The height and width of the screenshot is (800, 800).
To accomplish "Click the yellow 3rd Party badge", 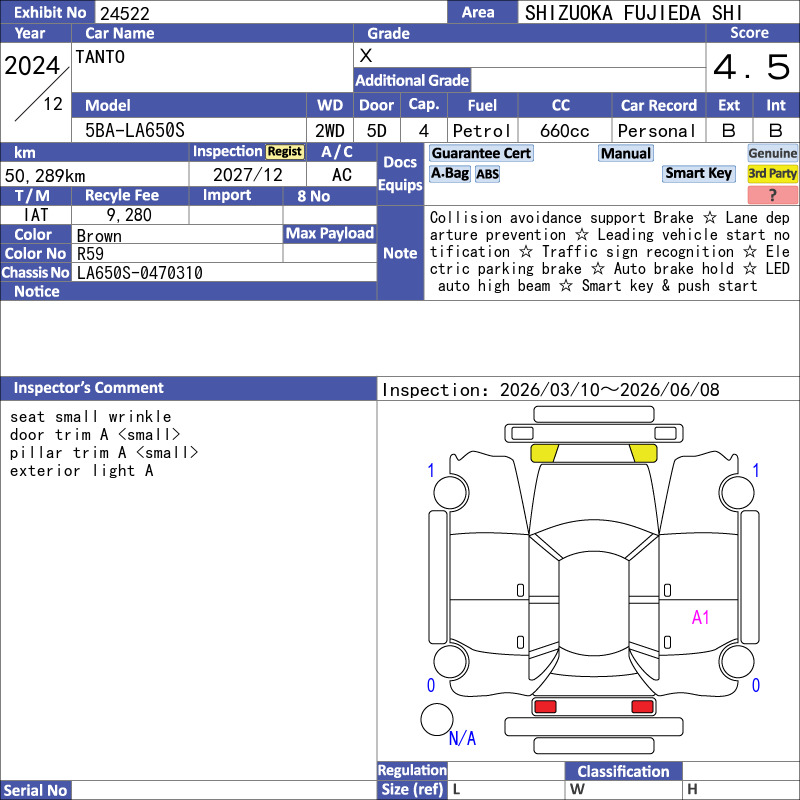I will tap(772, 173).
